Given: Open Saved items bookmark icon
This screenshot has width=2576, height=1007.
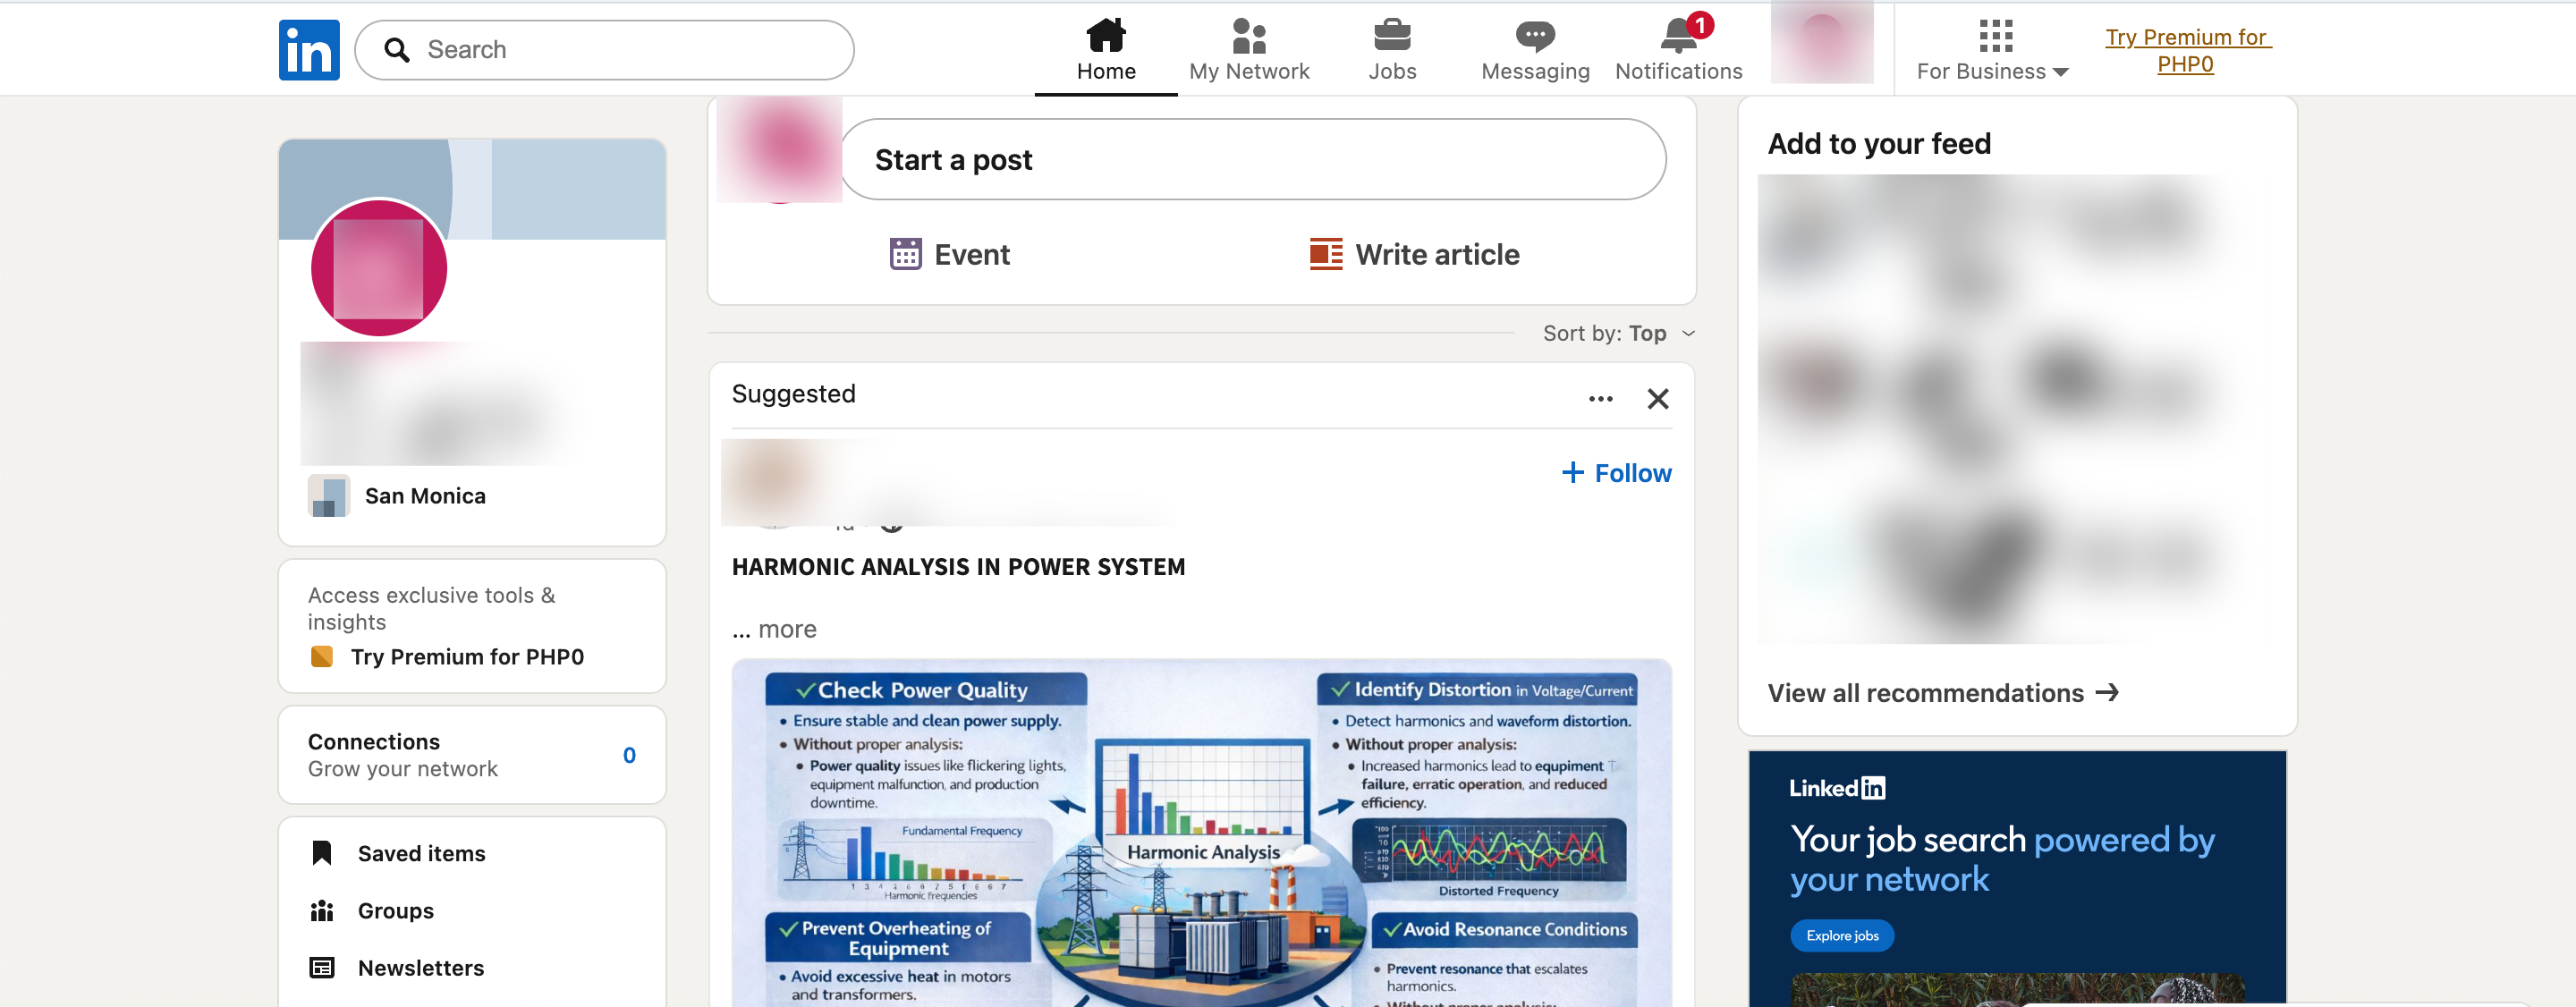Looking at the screenshot, I should (322, 853).
